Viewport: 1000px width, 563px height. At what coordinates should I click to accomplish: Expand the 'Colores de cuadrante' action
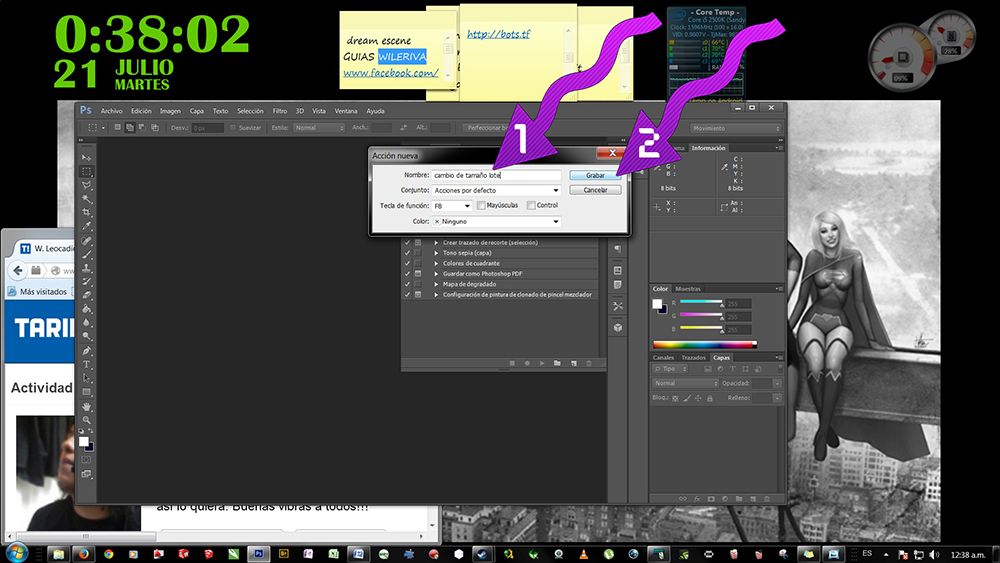(x=436, y=263)
